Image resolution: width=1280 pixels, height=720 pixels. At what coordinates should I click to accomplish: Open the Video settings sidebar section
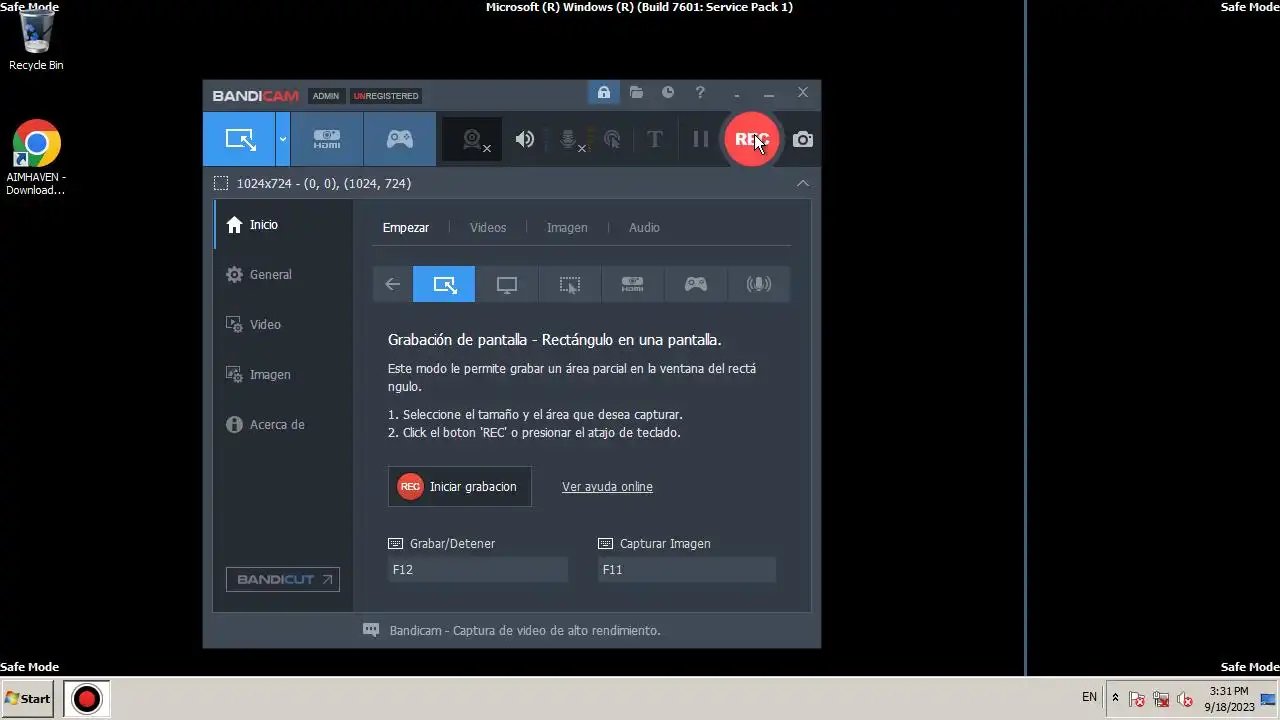point(283,325)
